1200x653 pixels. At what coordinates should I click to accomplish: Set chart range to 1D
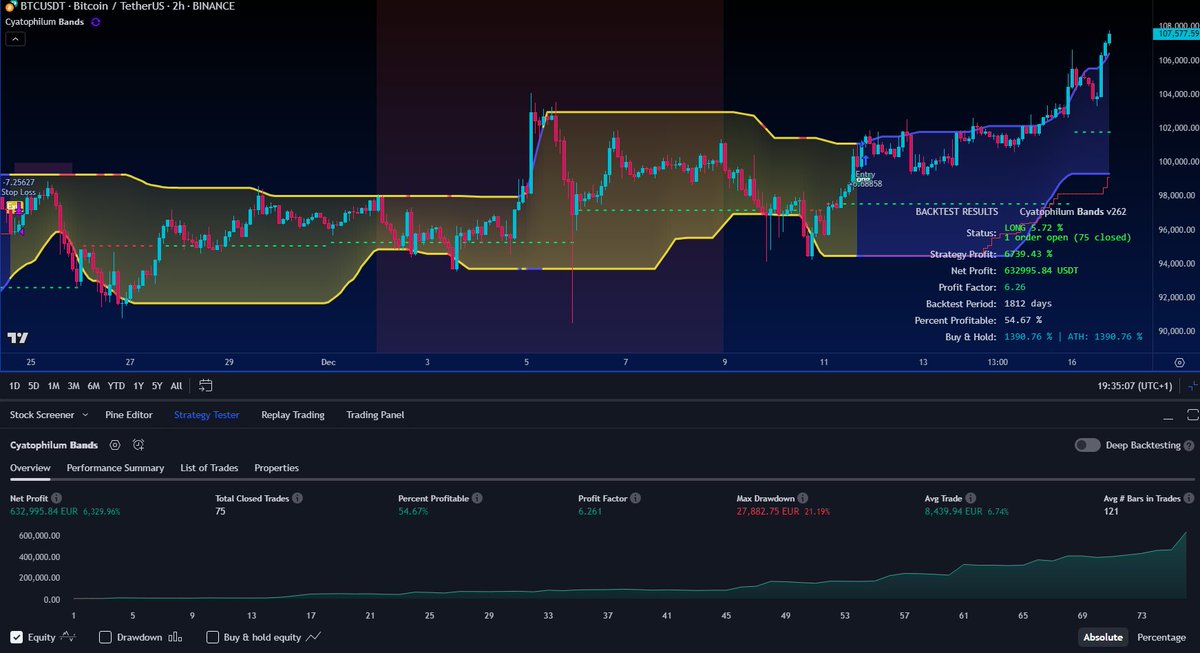14,385
